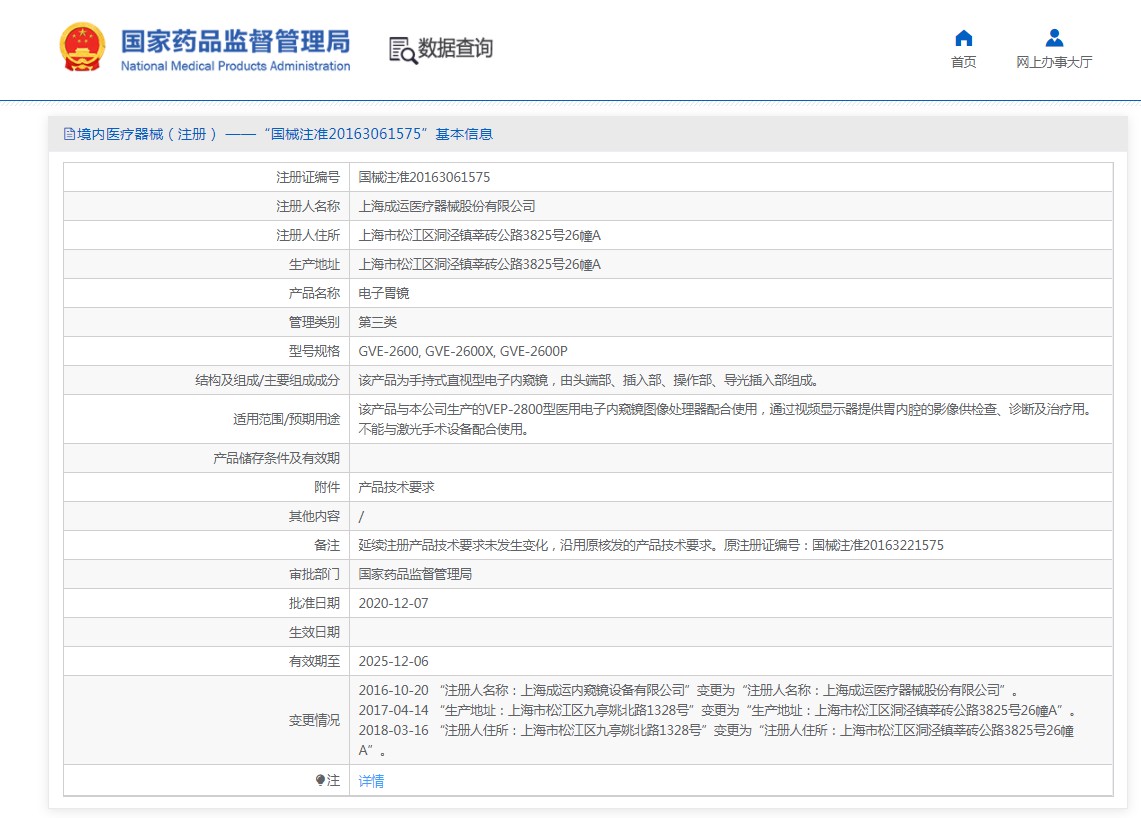
Task: Click the 批准日期 row label
Action: [x=314, y=603]
